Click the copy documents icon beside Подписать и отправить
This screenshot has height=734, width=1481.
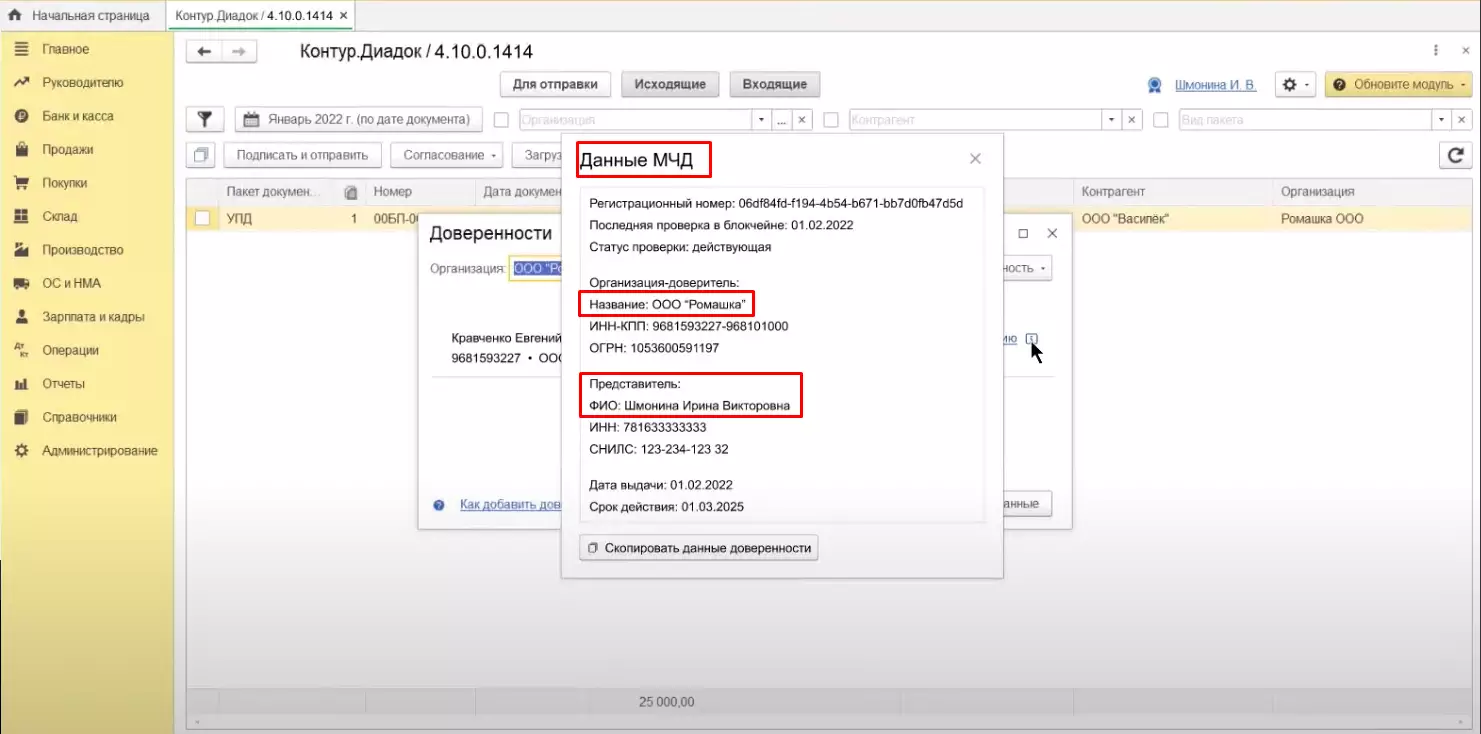203,155
